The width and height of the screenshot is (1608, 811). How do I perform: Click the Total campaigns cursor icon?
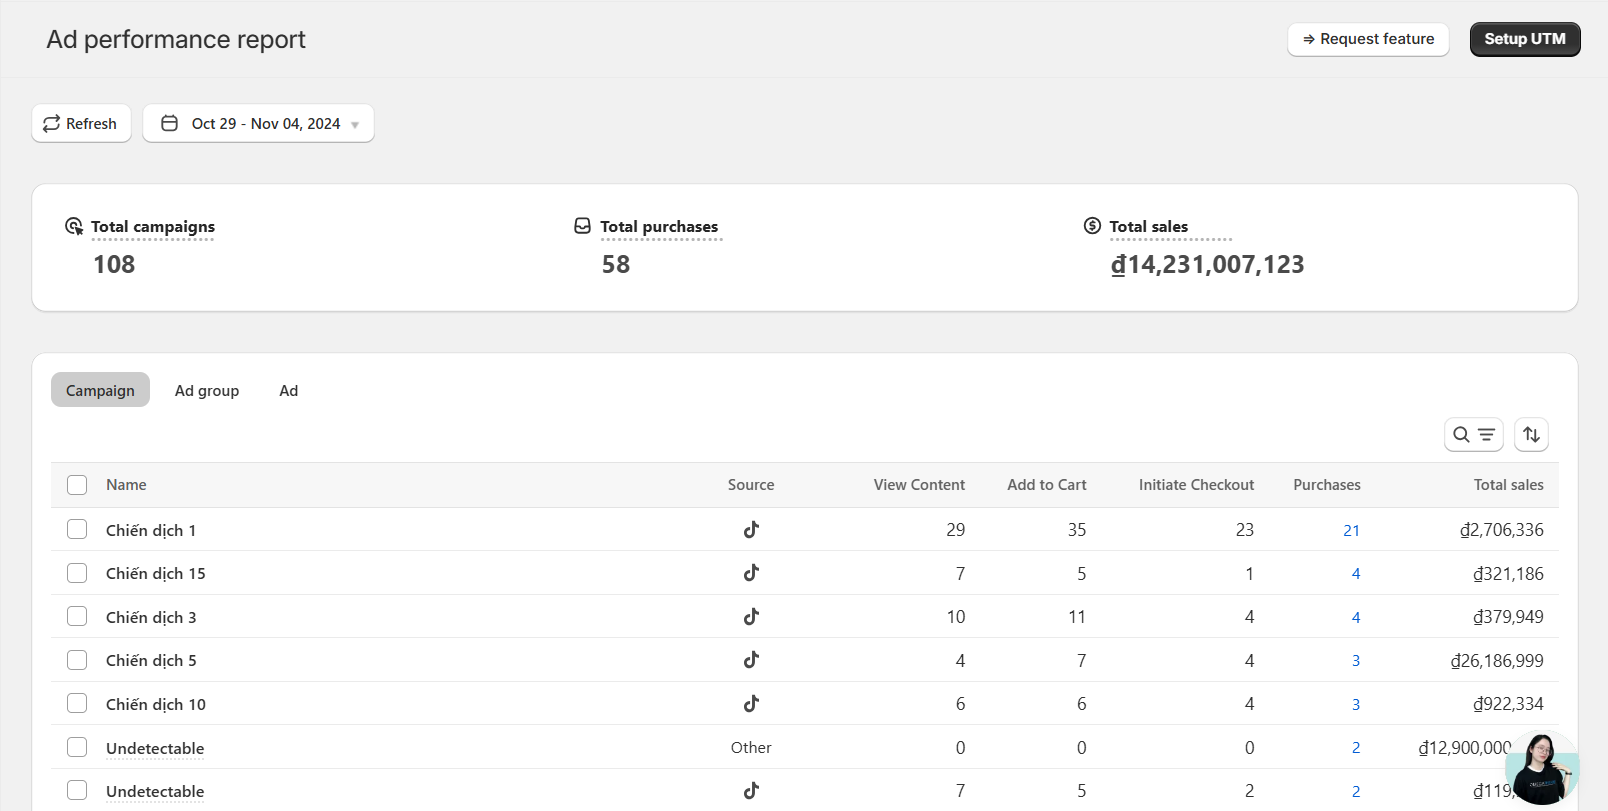(x=74, y=226)
